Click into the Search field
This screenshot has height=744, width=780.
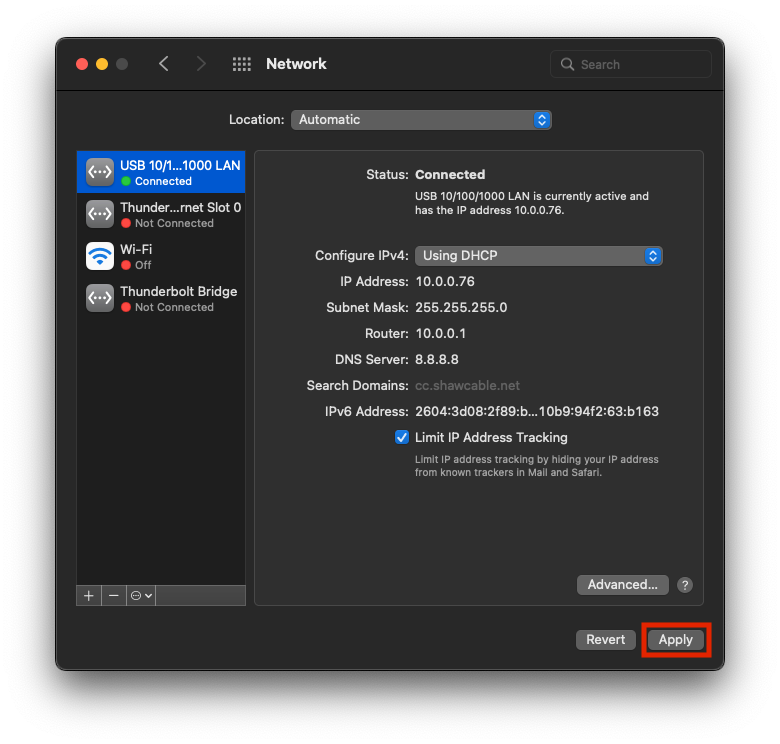pyautogui.click(x=640, y=64)
